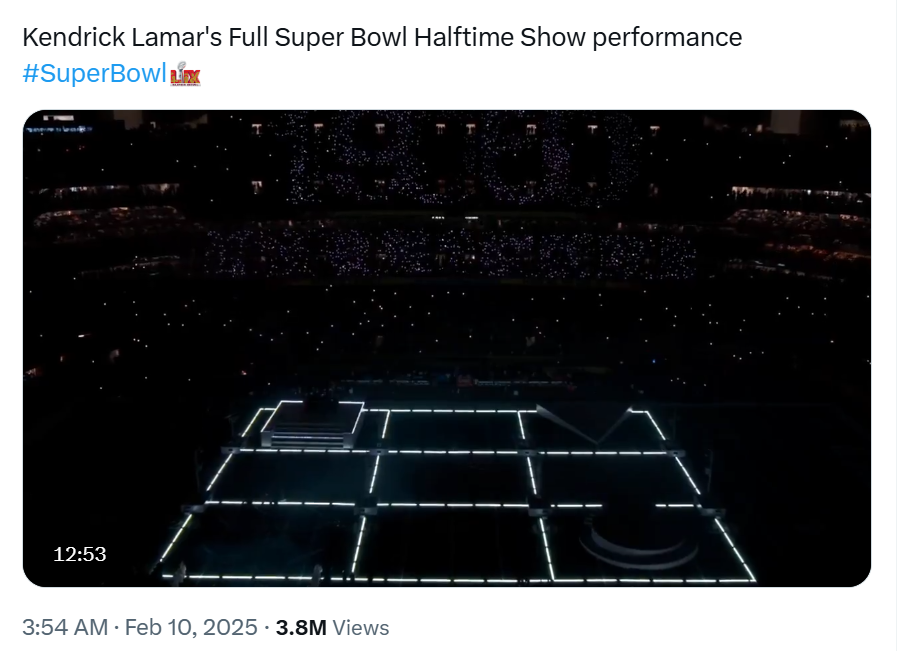Screen dimensions: 897x651
Task: Open the #SuperBowl hashtag link
Action: coord(93,75)
